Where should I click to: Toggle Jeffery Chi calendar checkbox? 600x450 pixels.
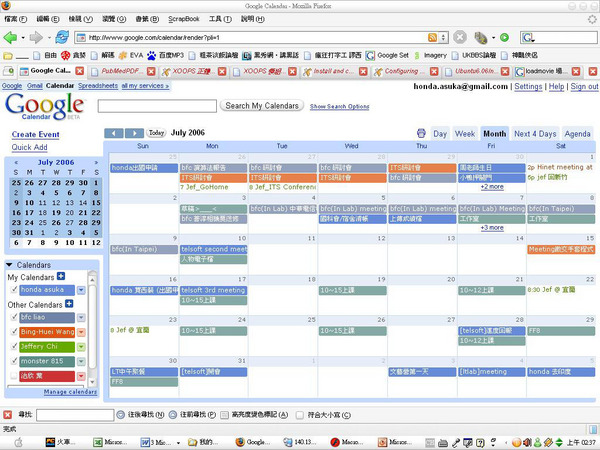[14, 346]
